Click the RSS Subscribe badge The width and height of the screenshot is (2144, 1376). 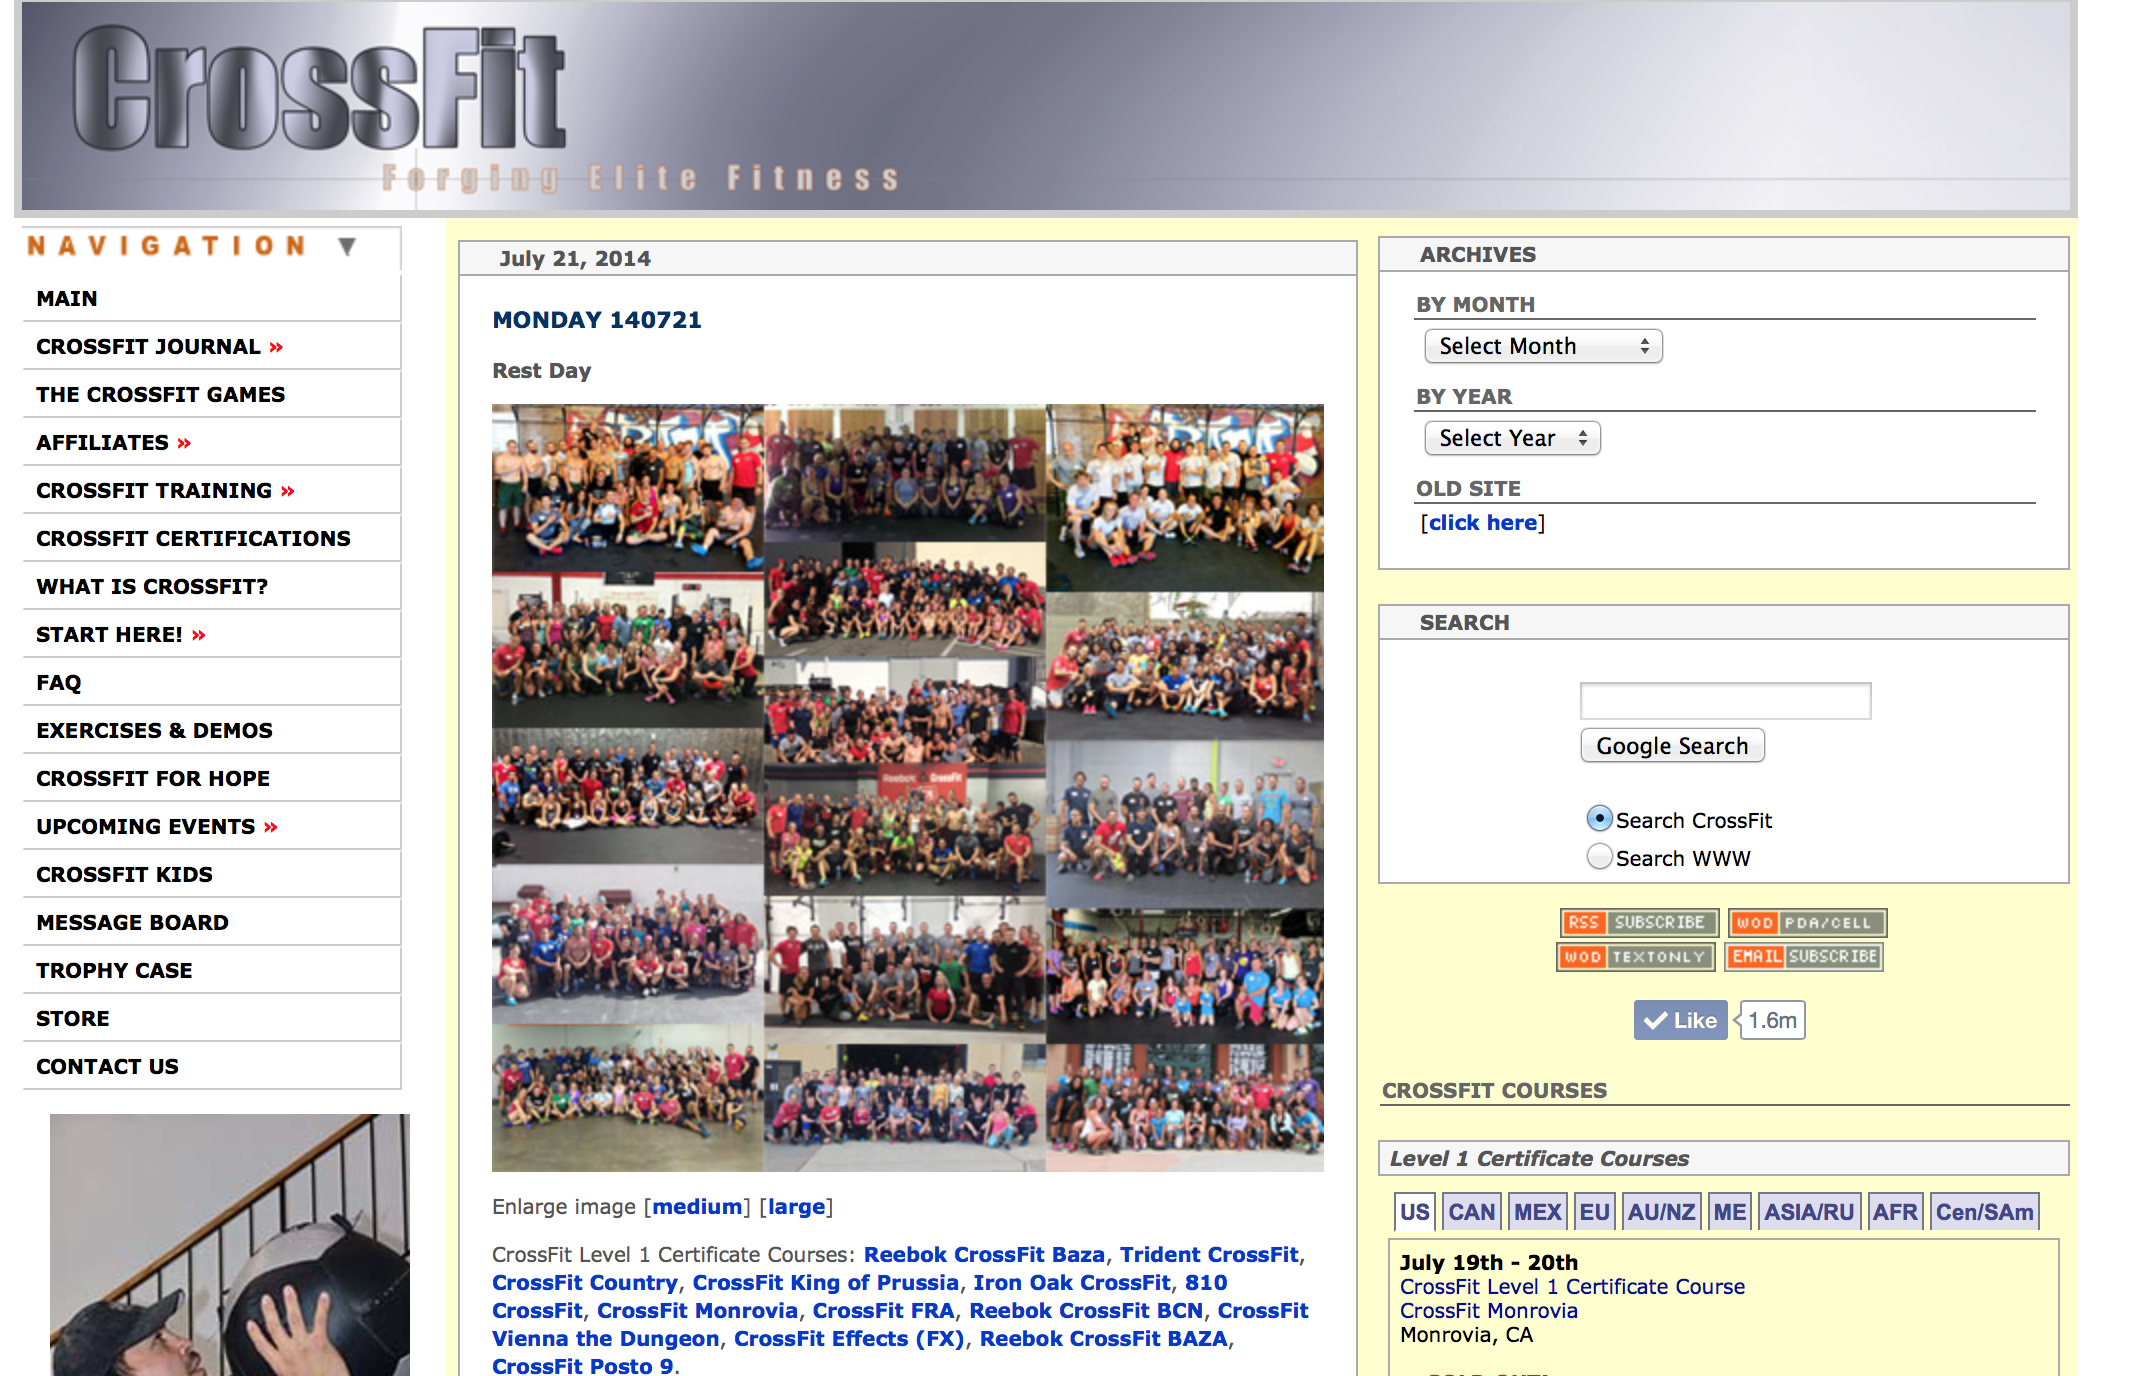[1638, 922]
